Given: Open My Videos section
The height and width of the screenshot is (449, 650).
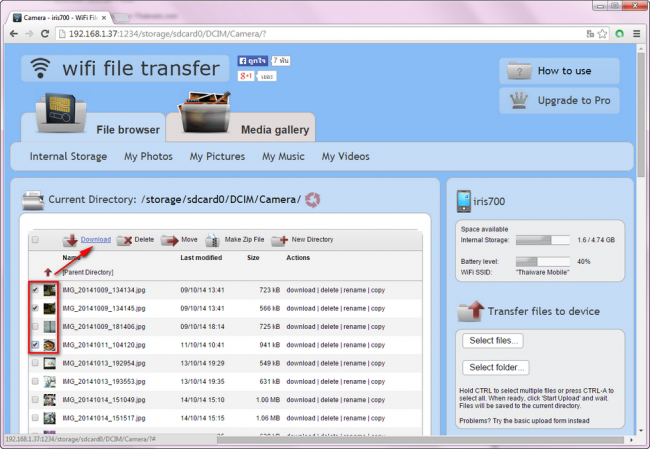Looking at the screenshot, I should (x=345, y=156).
